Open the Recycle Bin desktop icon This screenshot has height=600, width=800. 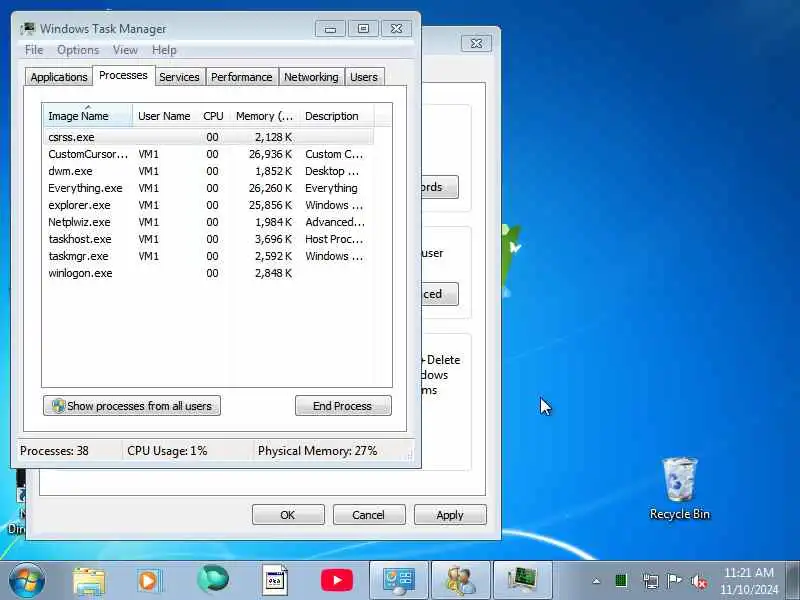[x=680, y=488]
